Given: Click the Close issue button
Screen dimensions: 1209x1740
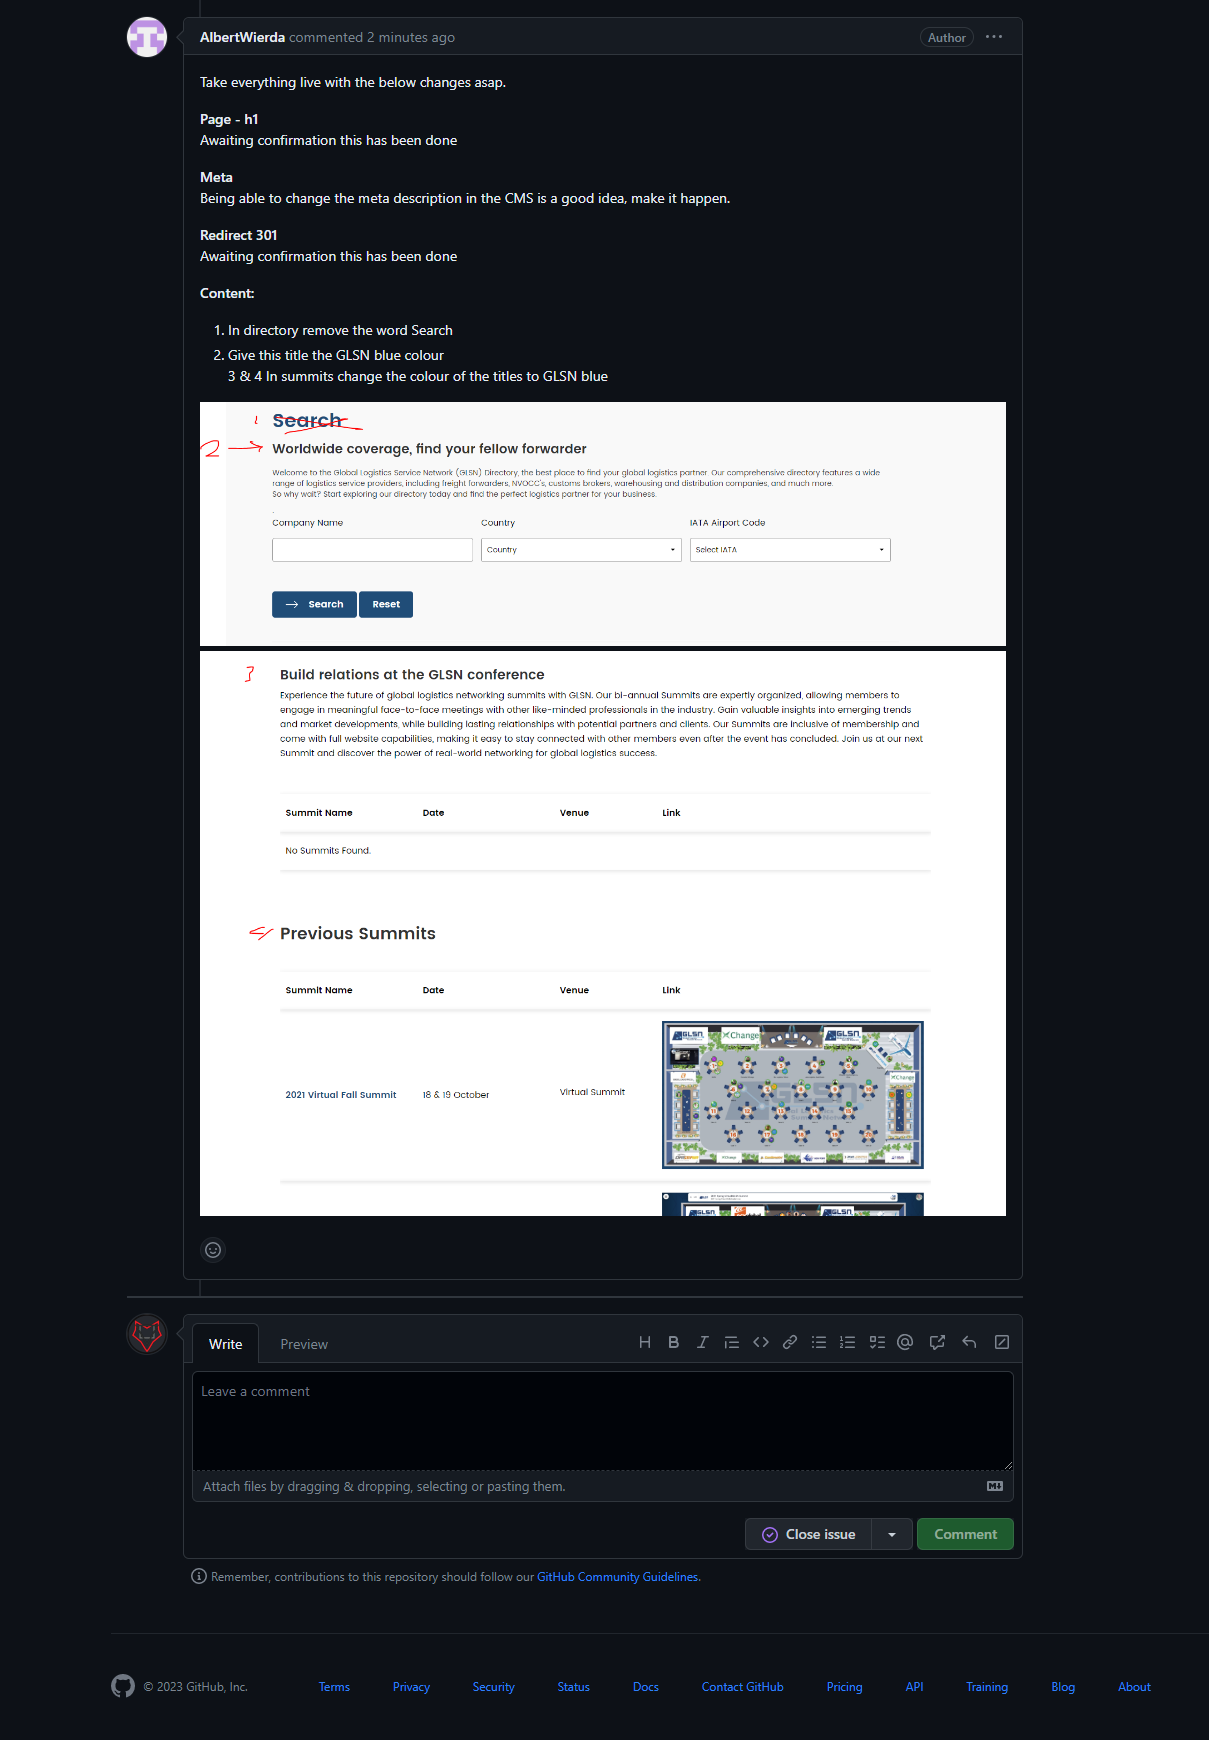Looking at the screenshot, I should (x=809, y=1534).
